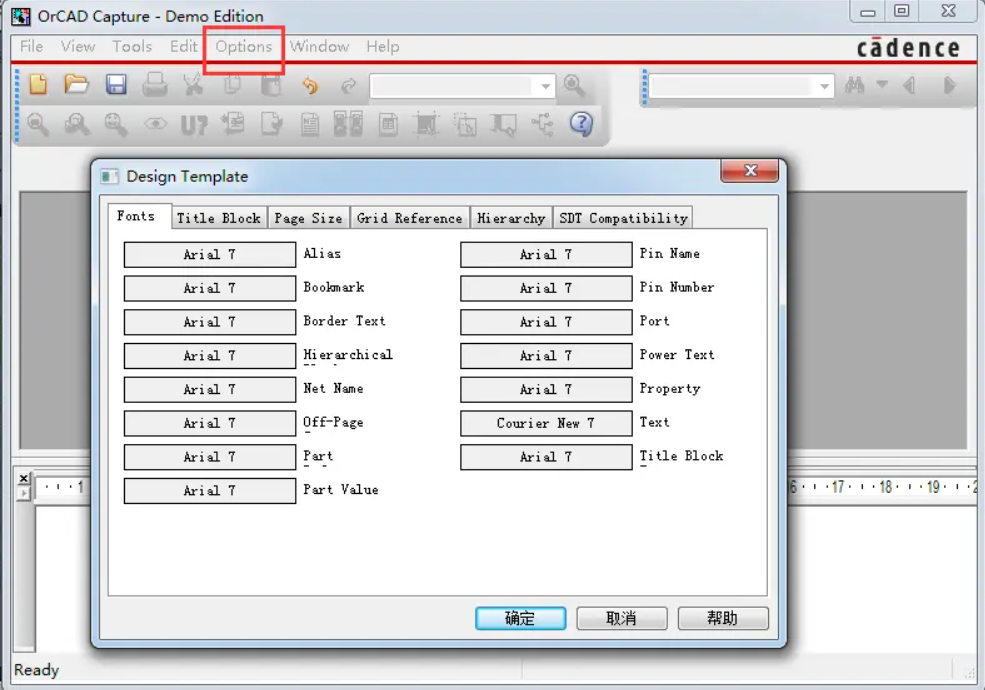Click the third magnifier zoom icon
The image size is (985, 690).
116,124
